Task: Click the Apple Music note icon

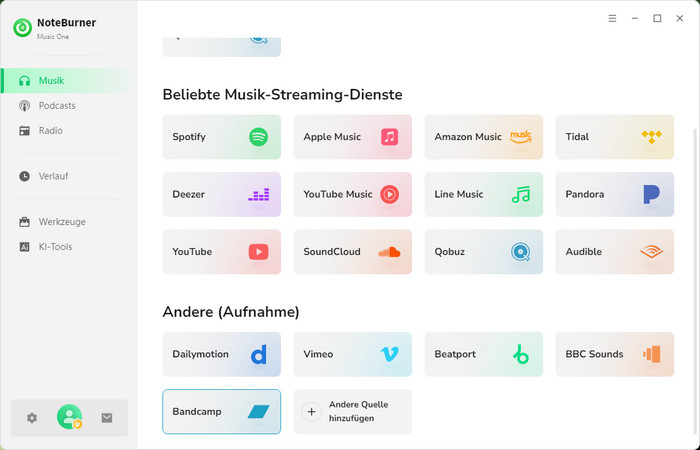Action: [x=389, y=137]
